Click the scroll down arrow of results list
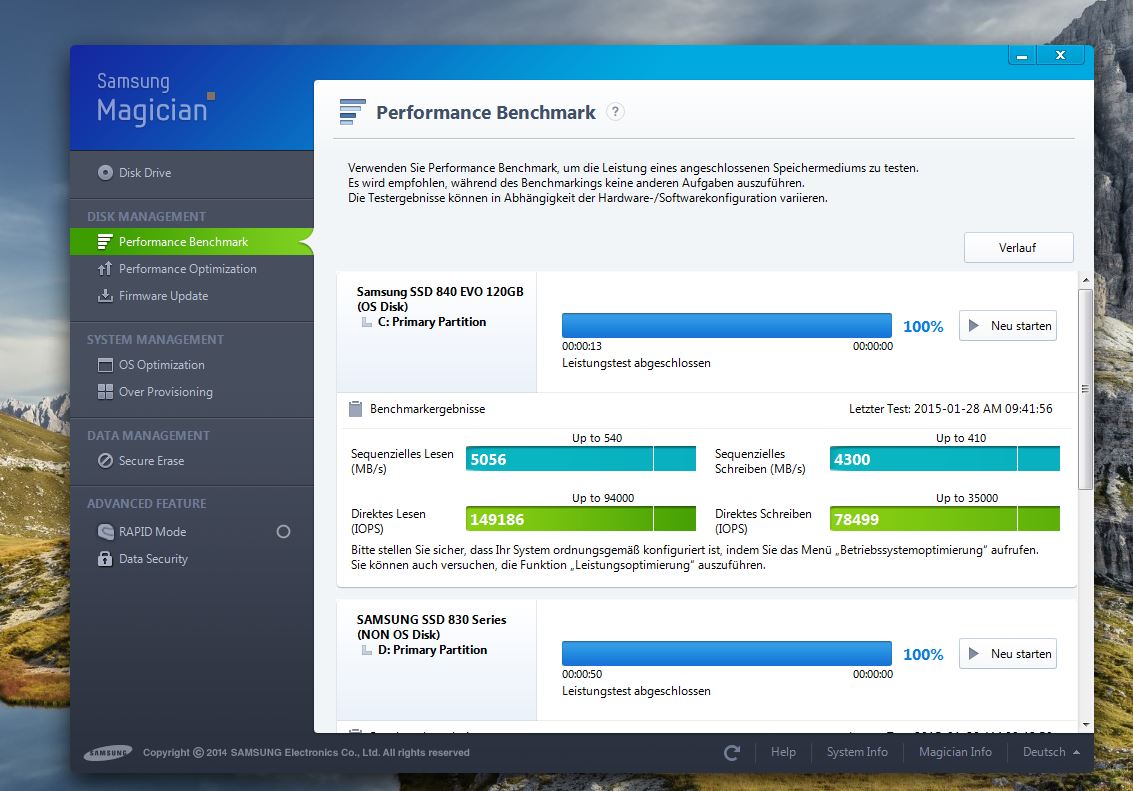Image resolution: width=1133 pixels, height=791 pixels. 1085,725
